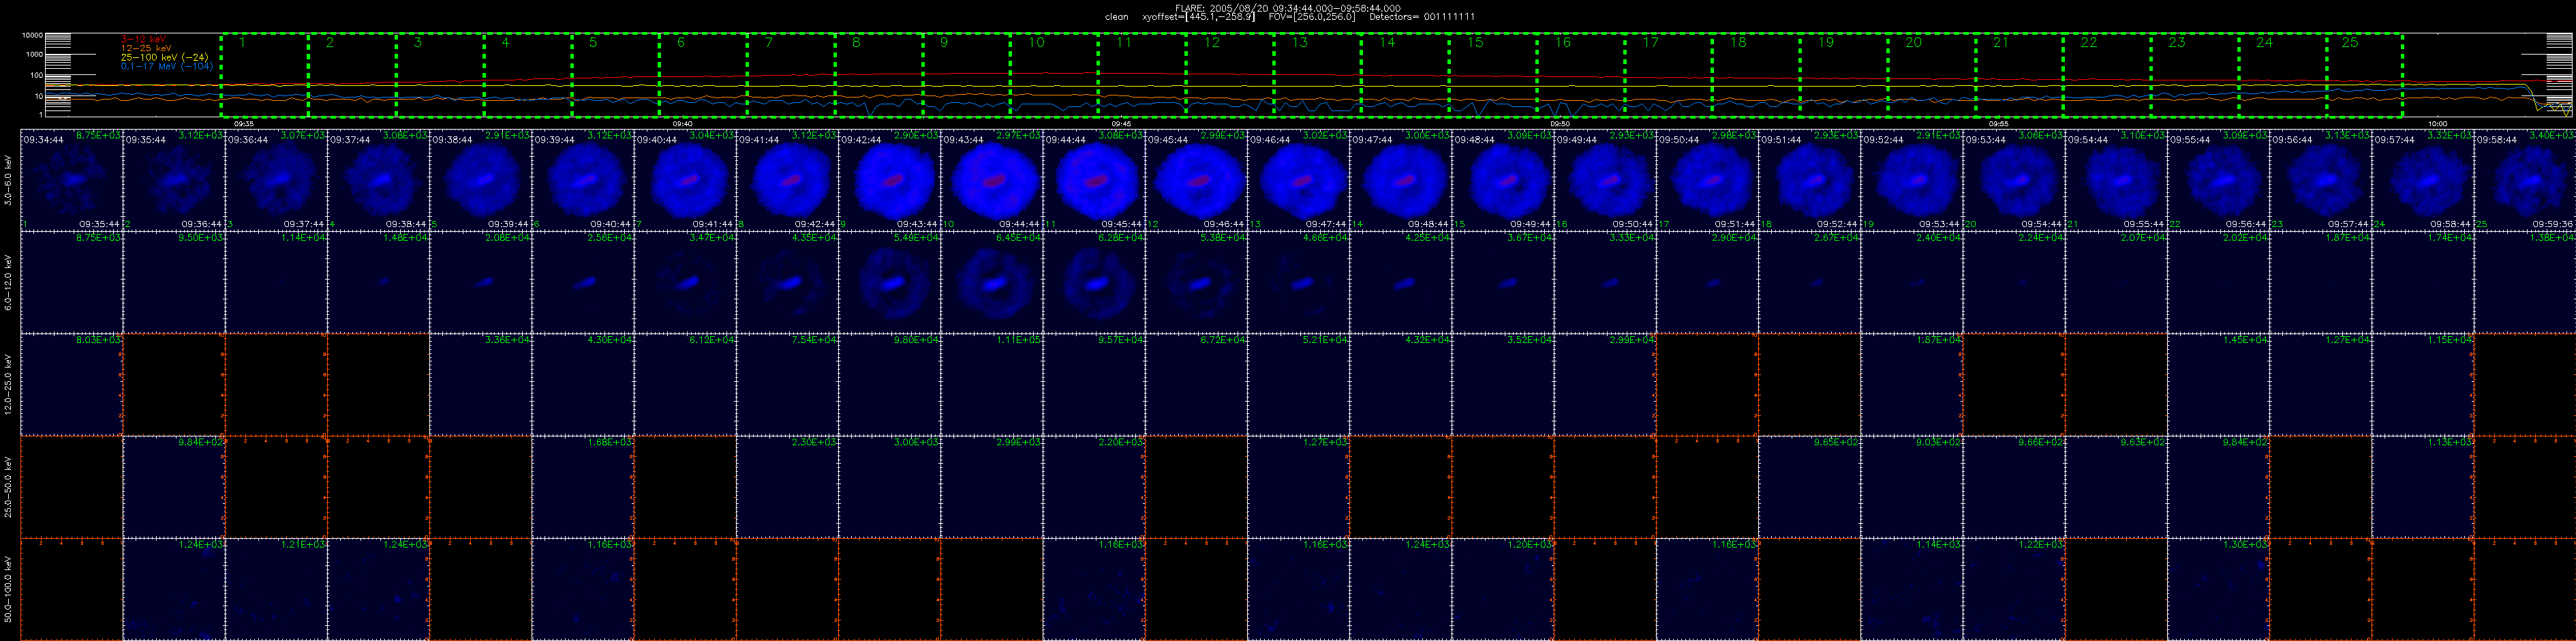Click the 8.75E+03 value on the 09:34:44 image

click(99, 135)
